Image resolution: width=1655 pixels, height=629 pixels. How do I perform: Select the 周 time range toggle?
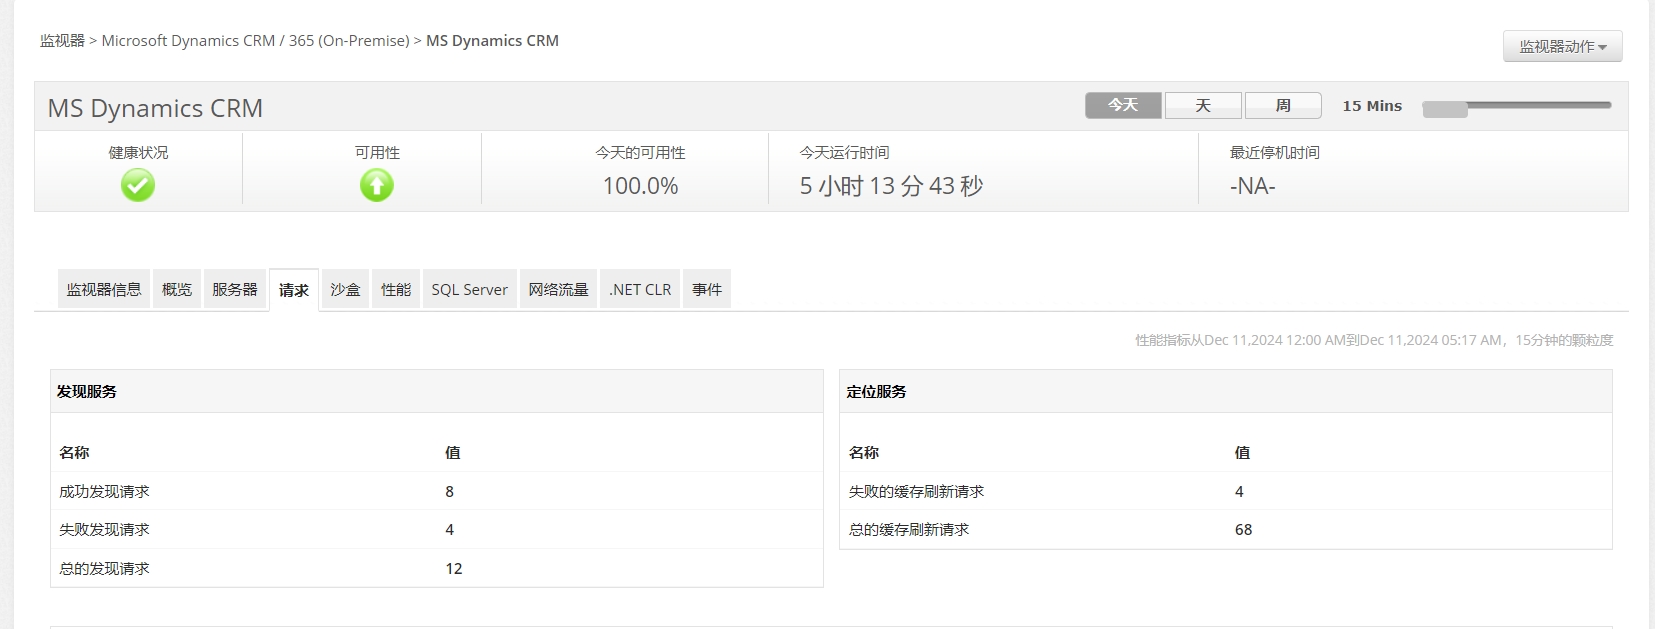coord(1283,105)
